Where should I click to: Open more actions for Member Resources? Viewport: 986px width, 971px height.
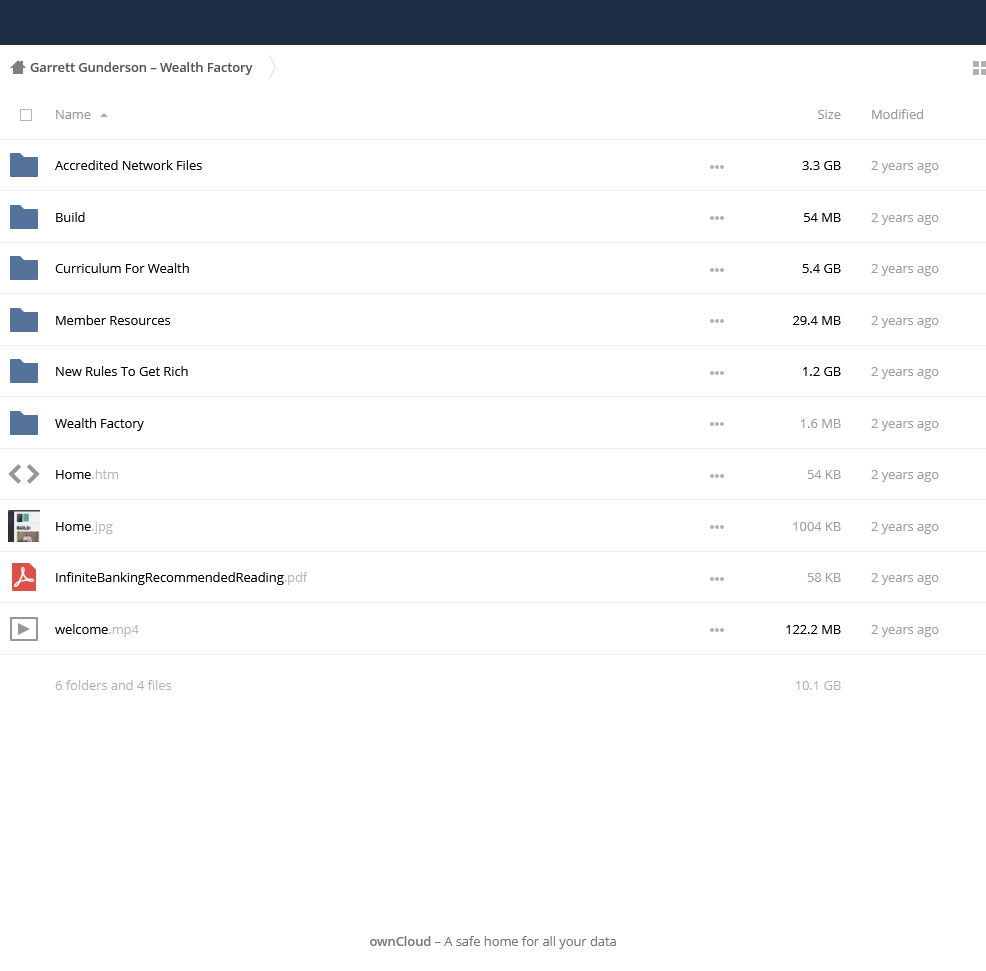pyautogui.click(x=717, y=321)
